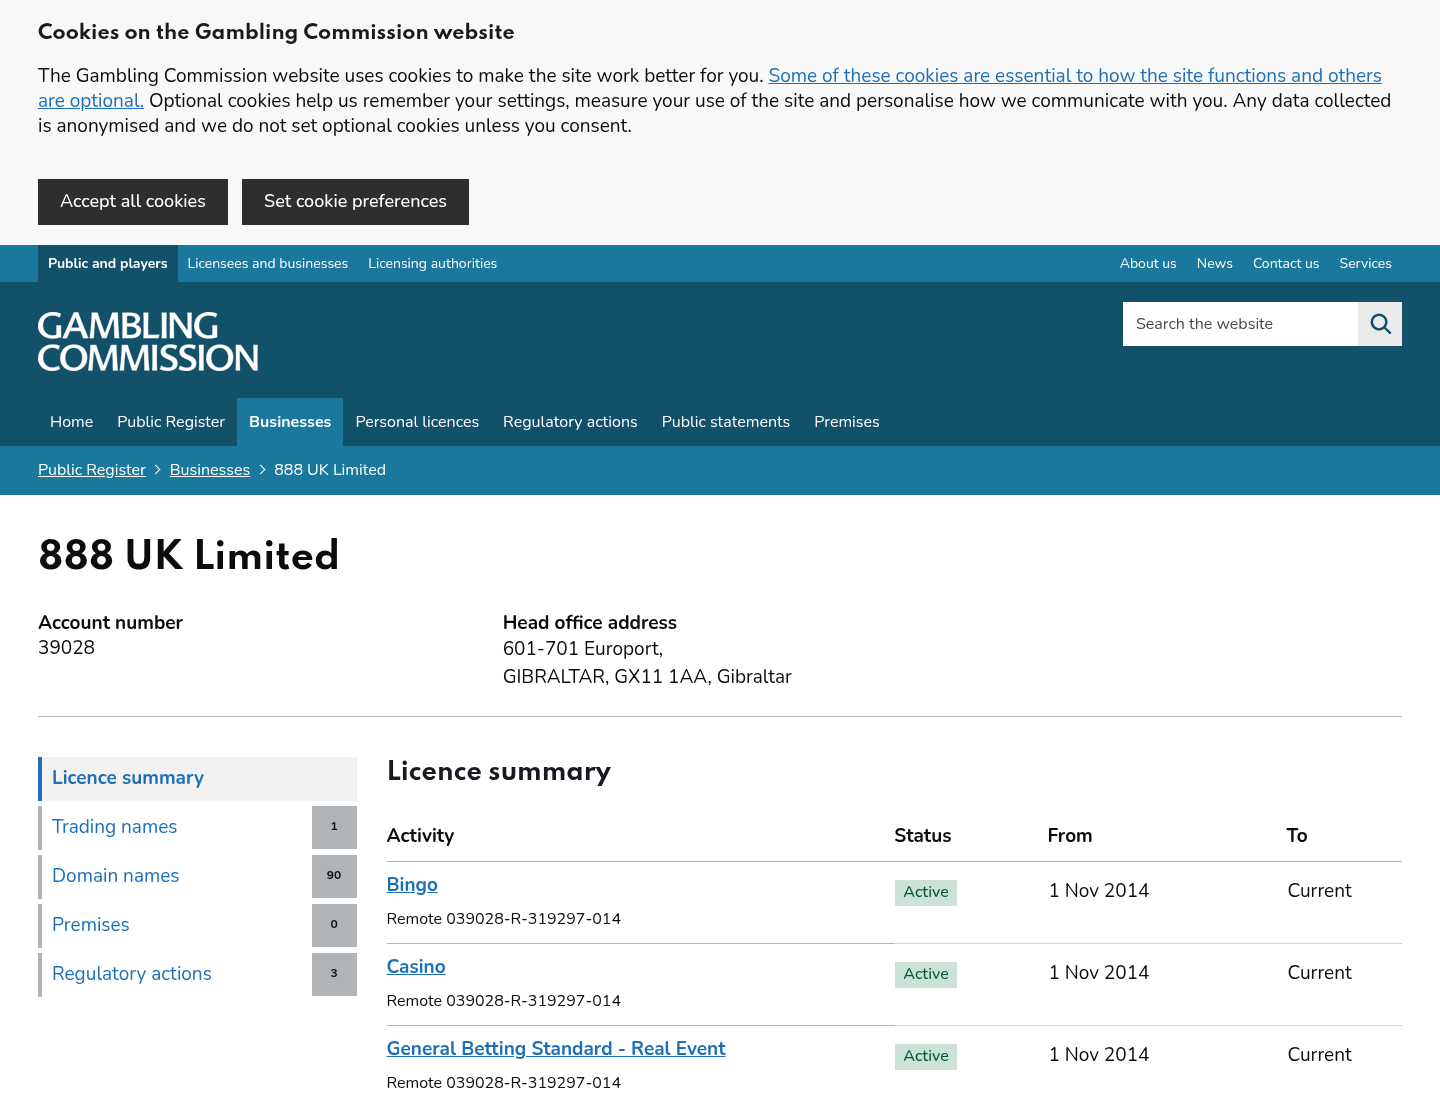Go to Home in main navigation
This screenshot has width=1440, height=1100.
coord(72,422)
